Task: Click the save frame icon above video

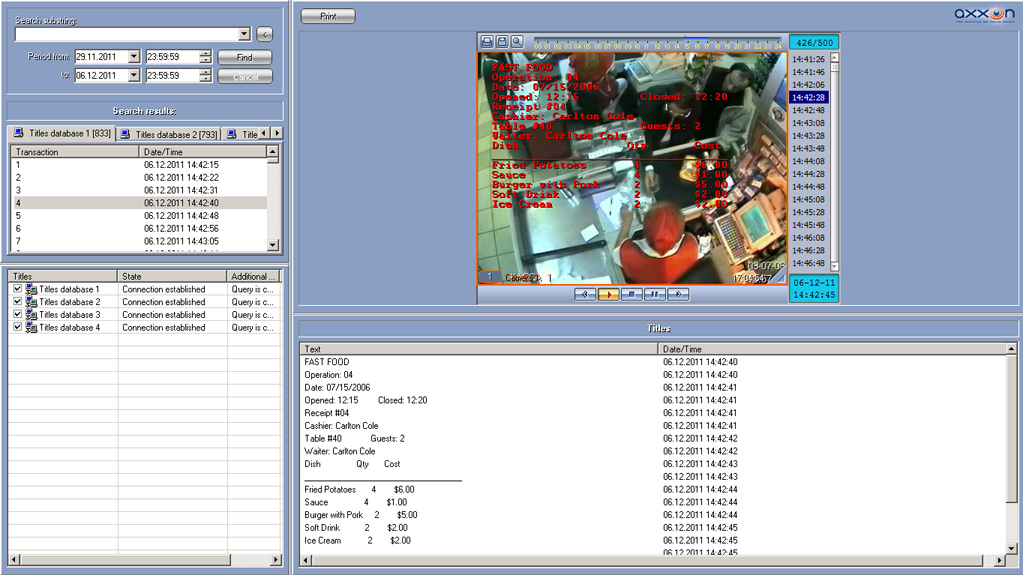Action: coord(502,41)
